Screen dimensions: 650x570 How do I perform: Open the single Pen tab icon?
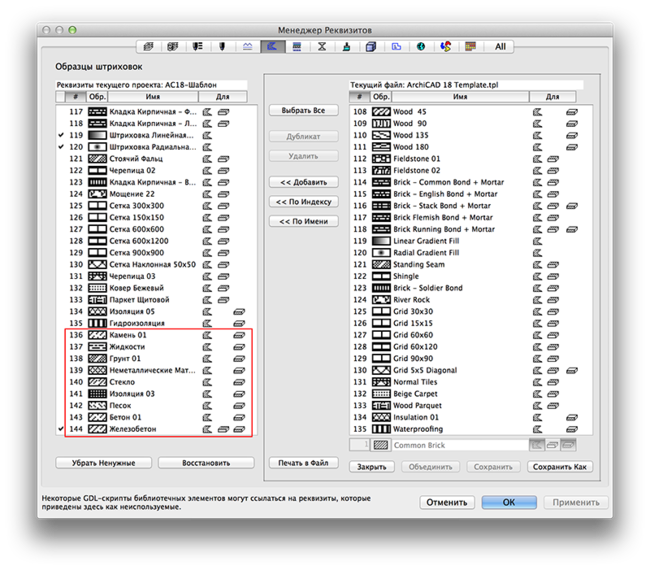coord(222,46)
